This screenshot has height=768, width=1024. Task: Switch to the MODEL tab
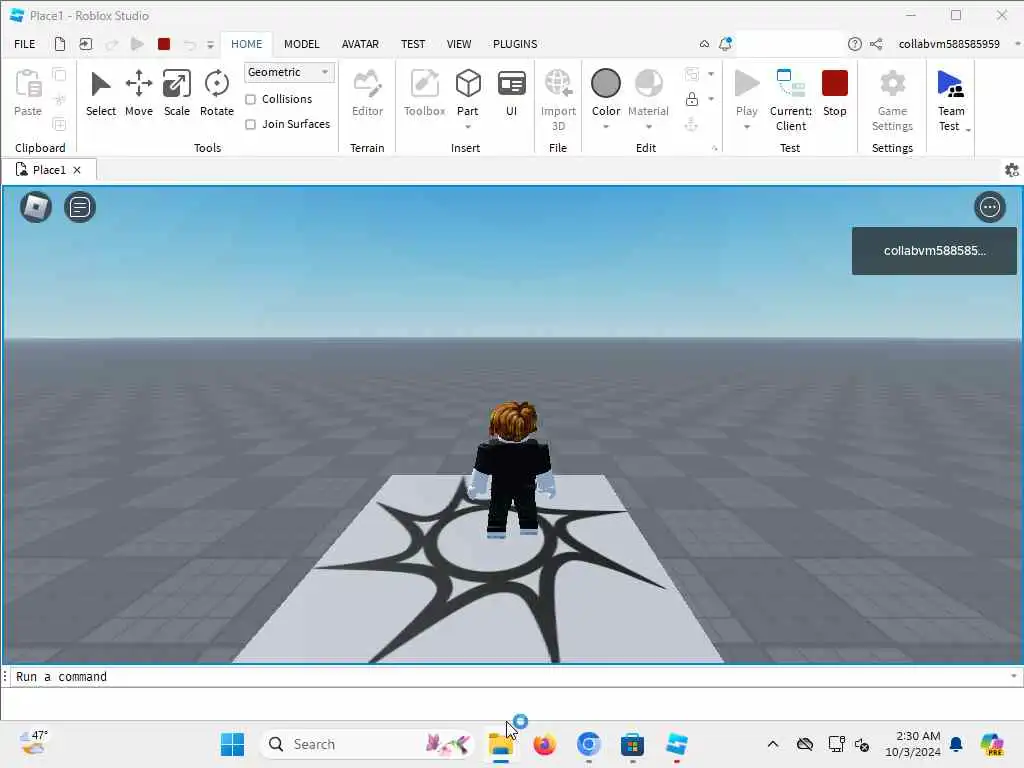click(302, 44)
